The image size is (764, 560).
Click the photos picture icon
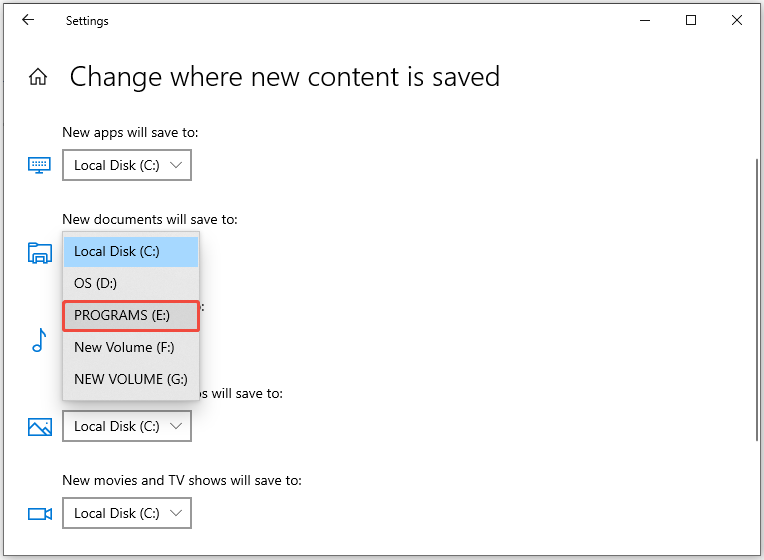pyautogui.click(x=39, y=427)
